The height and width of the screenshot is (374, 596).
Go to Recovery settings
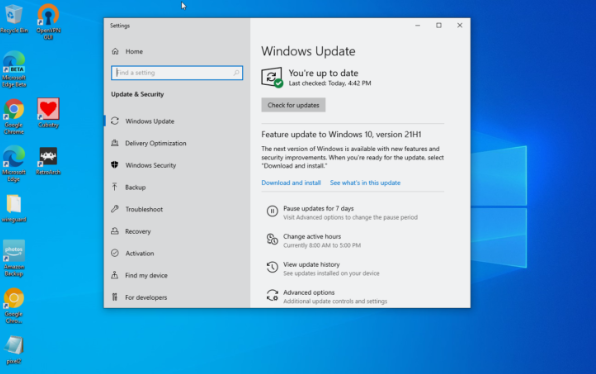[138, 231]
